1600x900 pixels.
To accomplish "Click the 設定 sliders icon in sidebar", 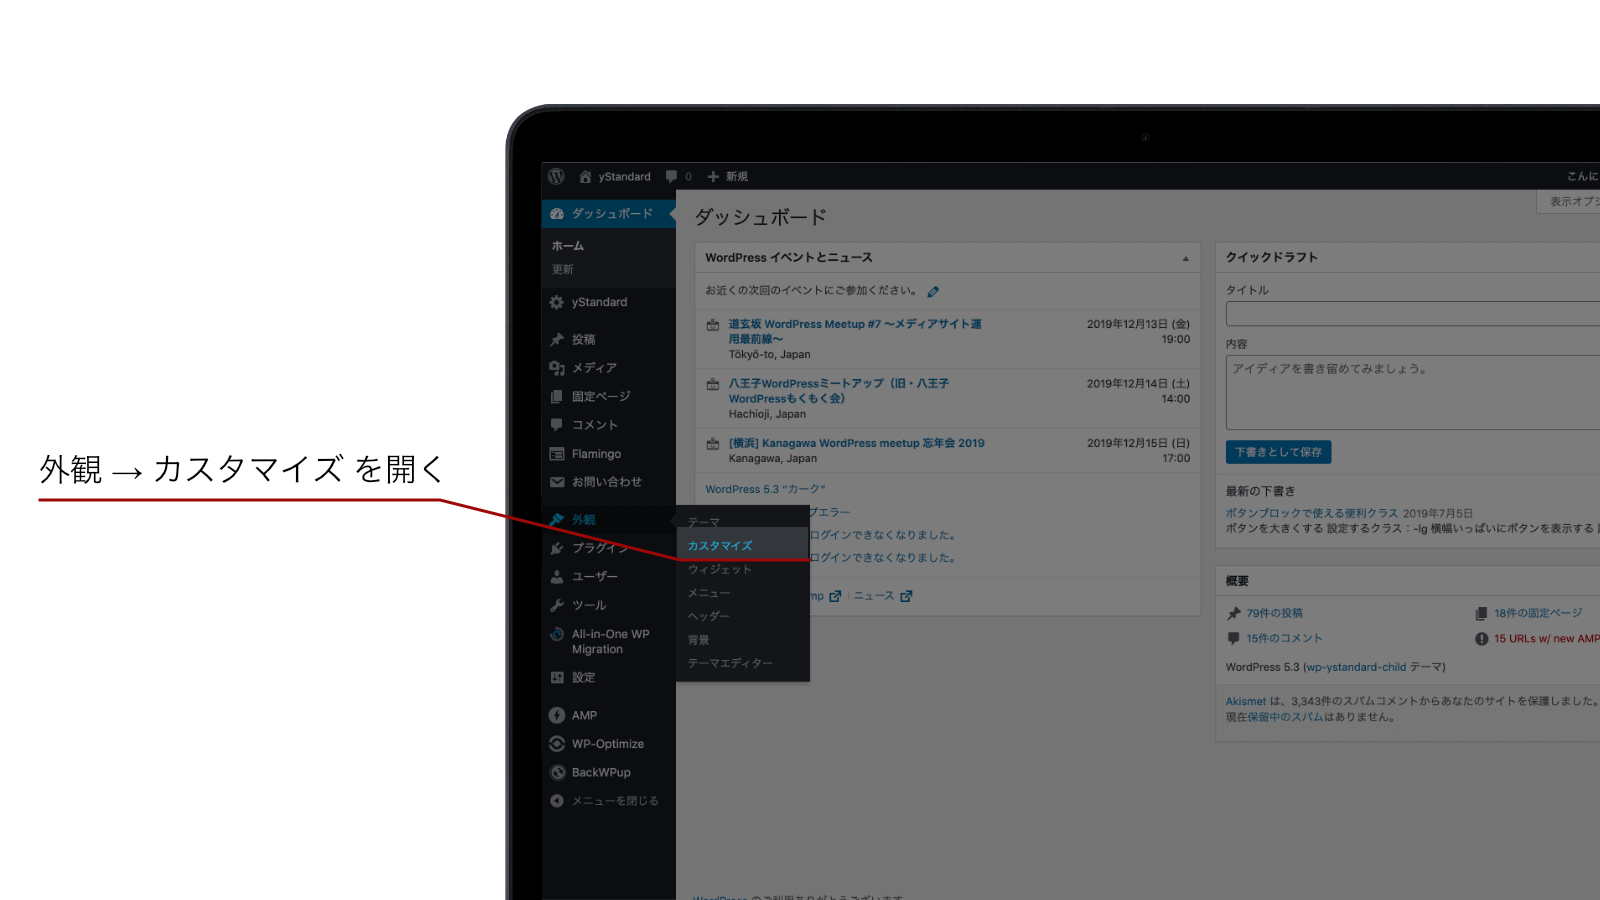I will 557,678.
